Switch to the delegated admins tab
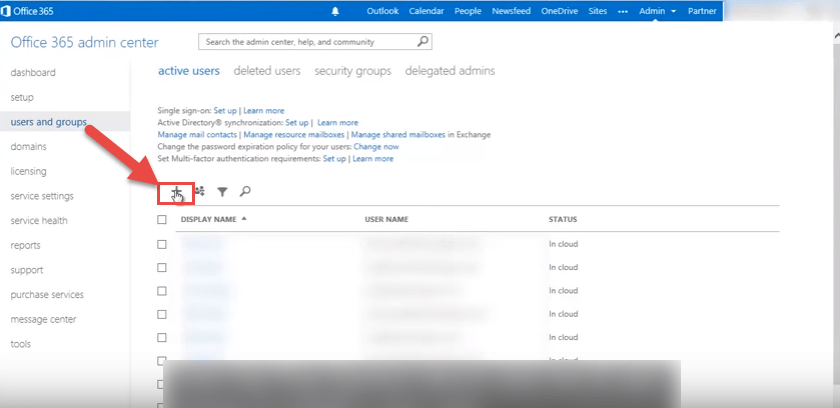Viewport: 840px width, 408px height. 450,71
